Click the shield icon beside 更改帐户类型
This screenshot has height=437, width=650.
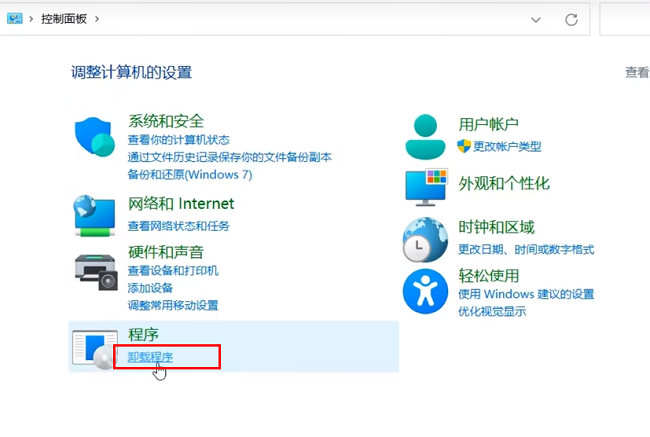464,146
